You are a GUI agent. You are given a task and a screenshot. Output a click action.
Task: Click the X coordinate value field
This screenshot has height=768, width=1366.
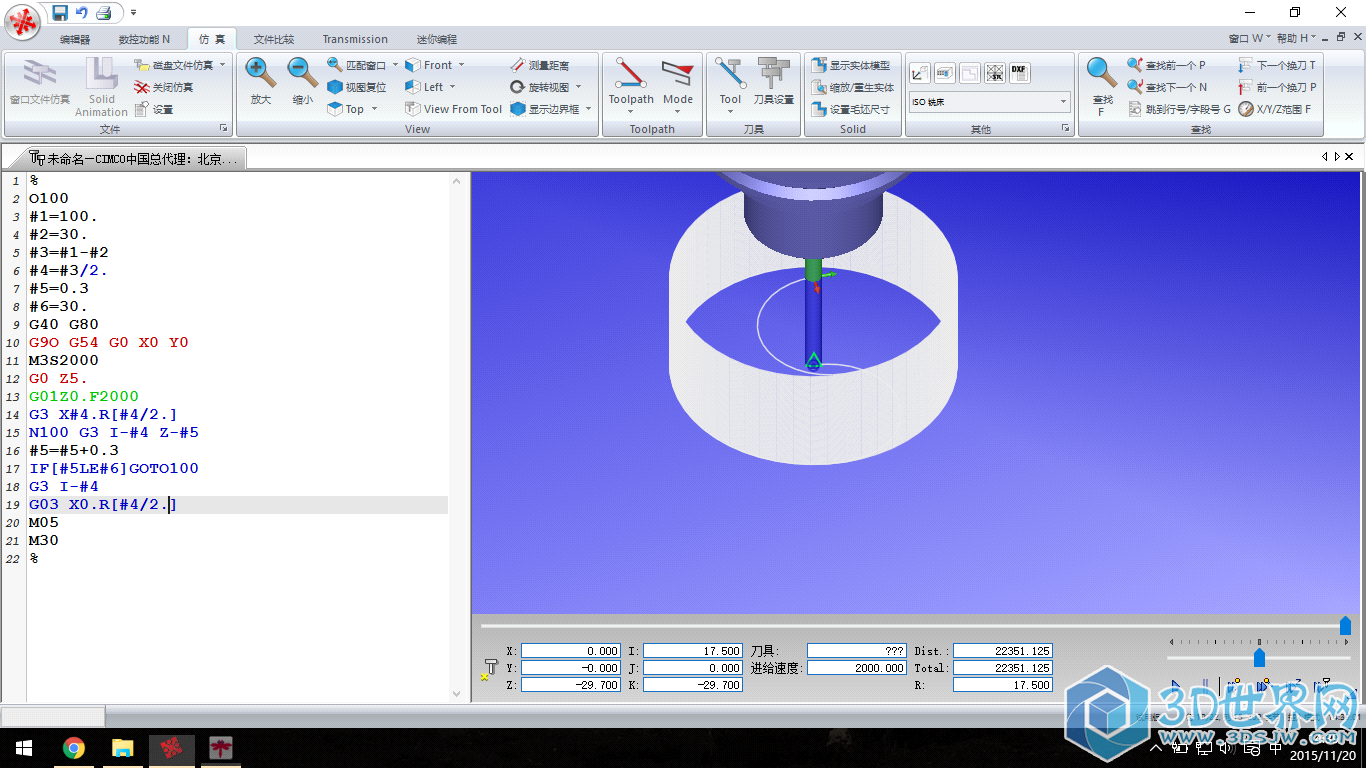[x=570, y=651]
